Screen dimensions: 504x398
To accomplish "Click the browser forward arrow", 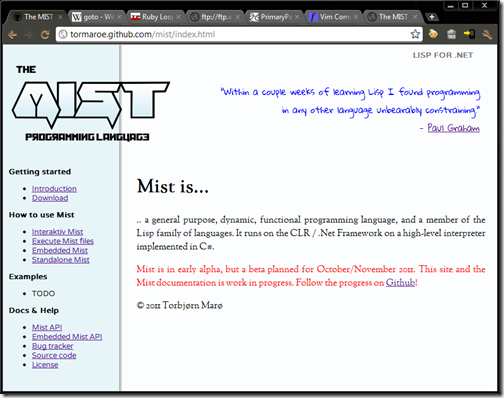I will (x=29, y=34).
